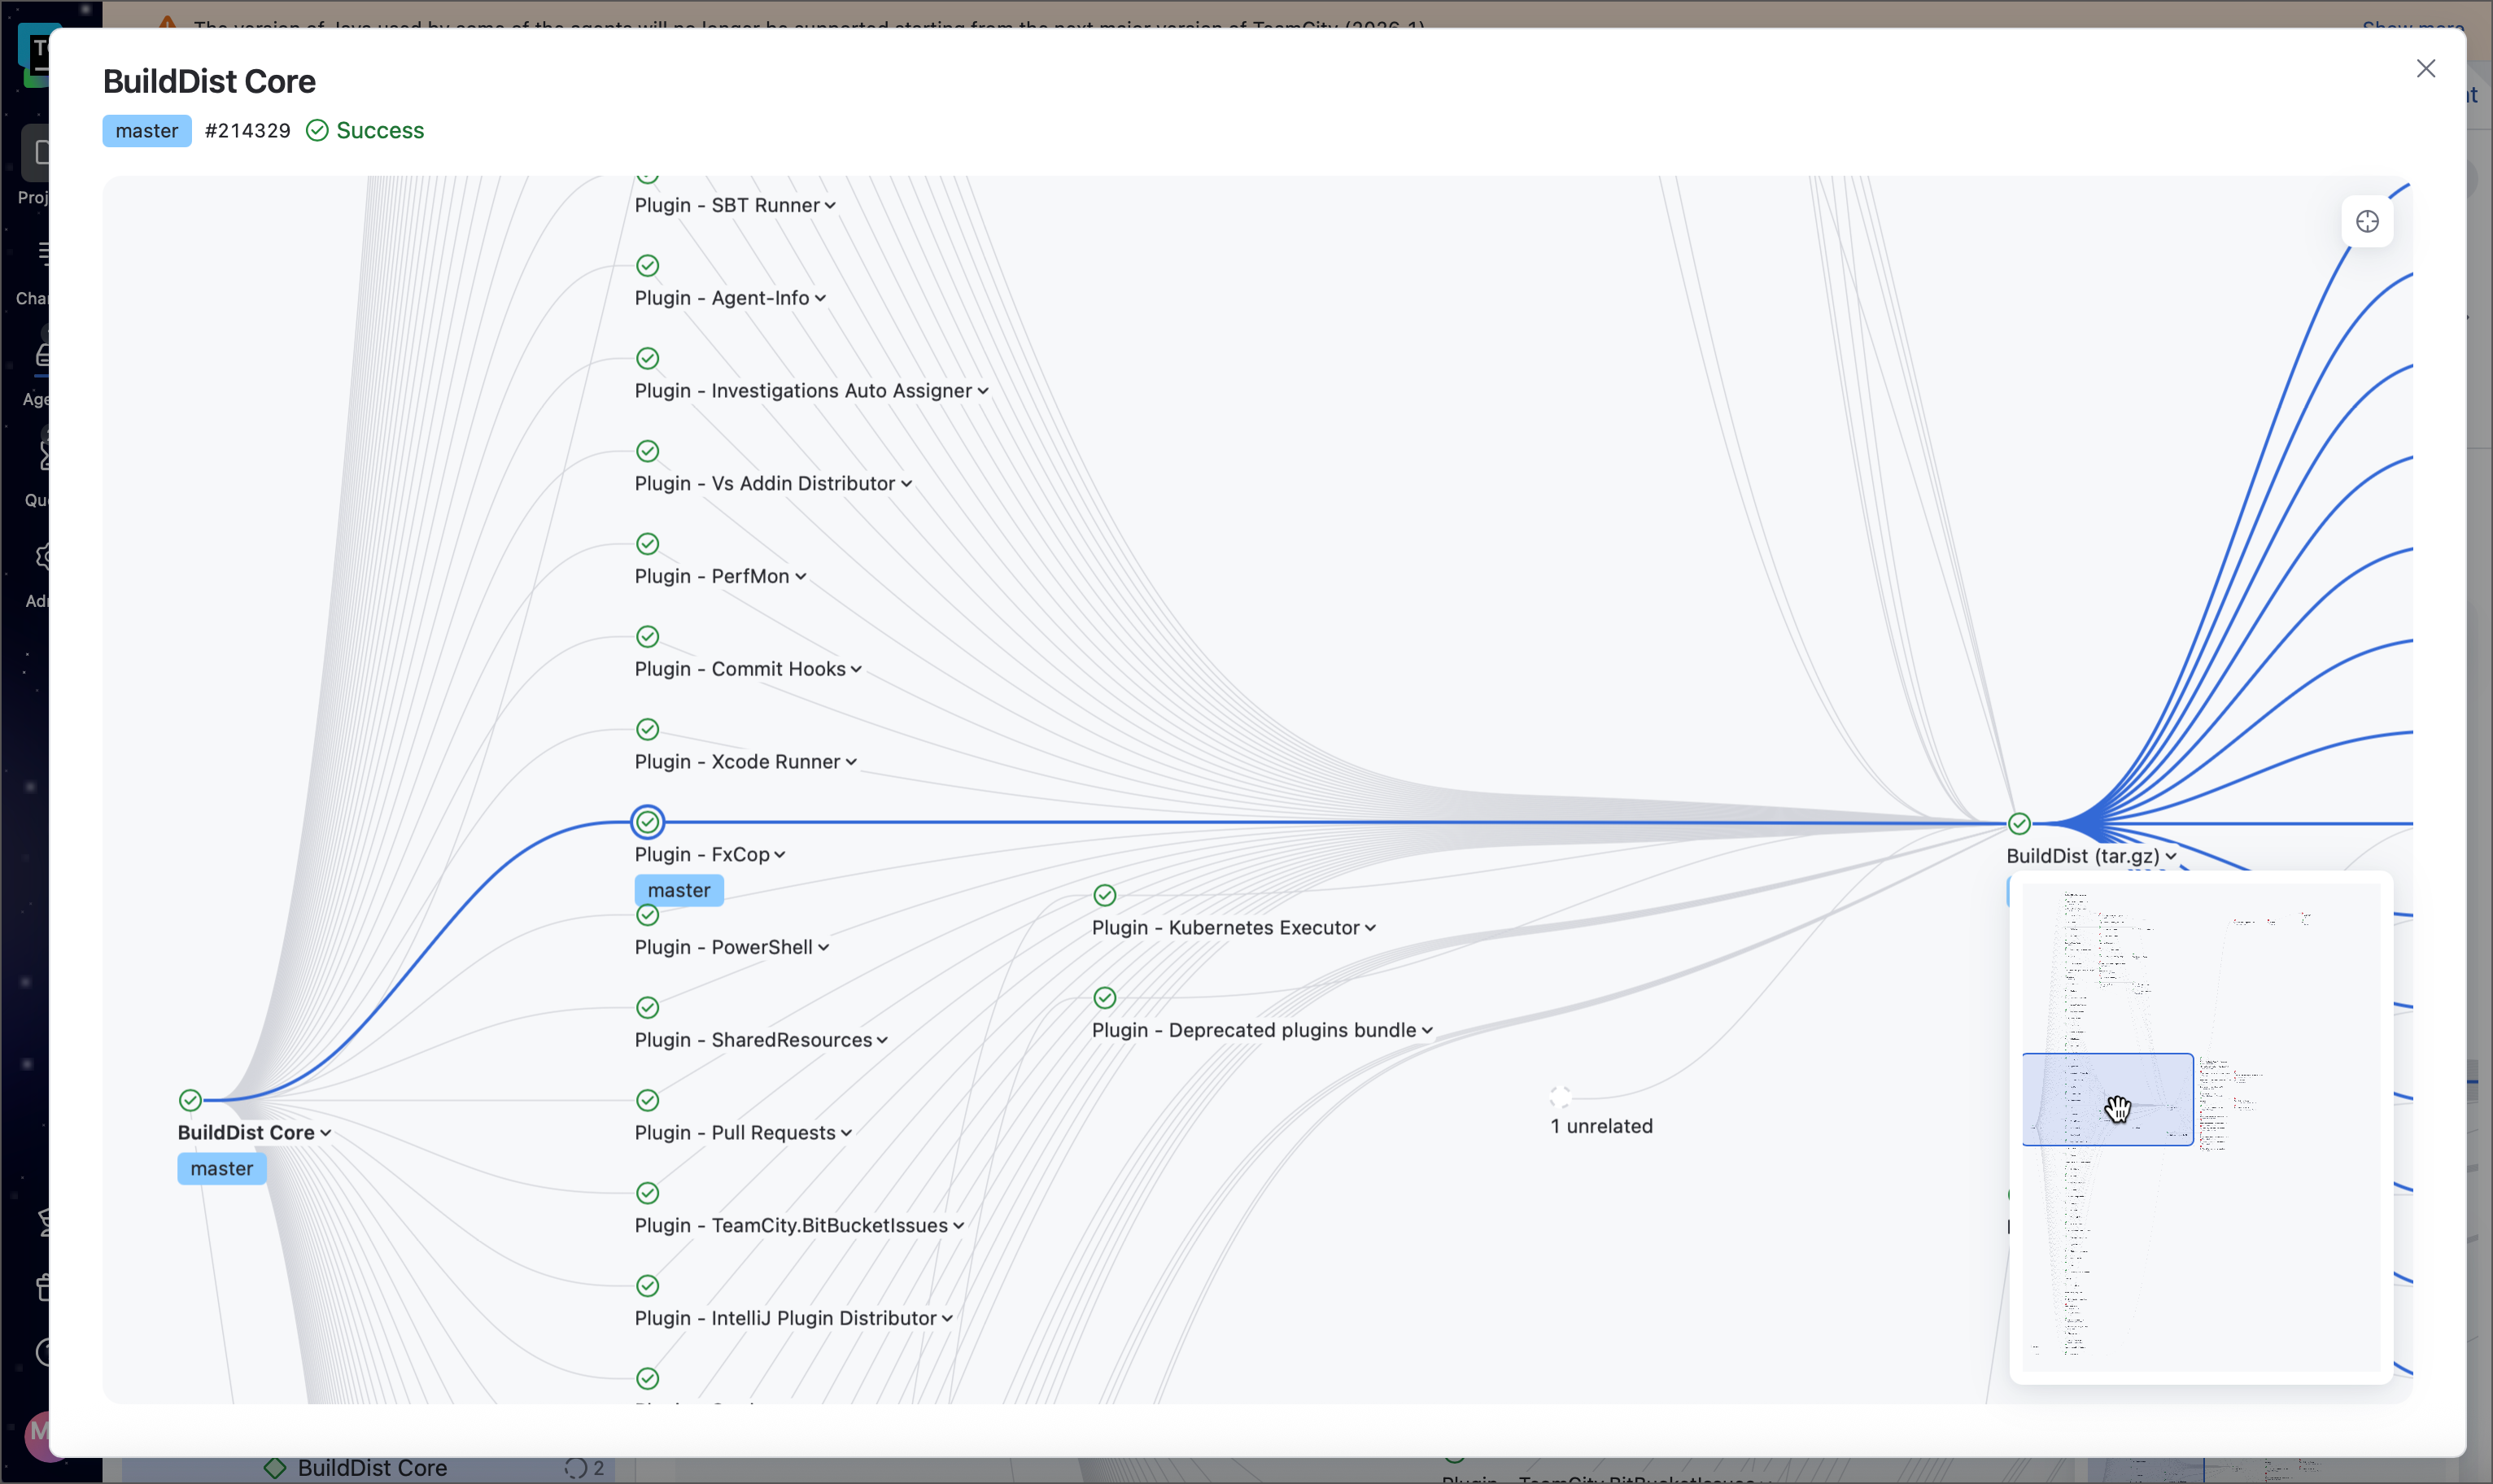The width and height of the screenshot is (2493, 1484).
Task: Open the Success build status link
Action: point(379,131)
